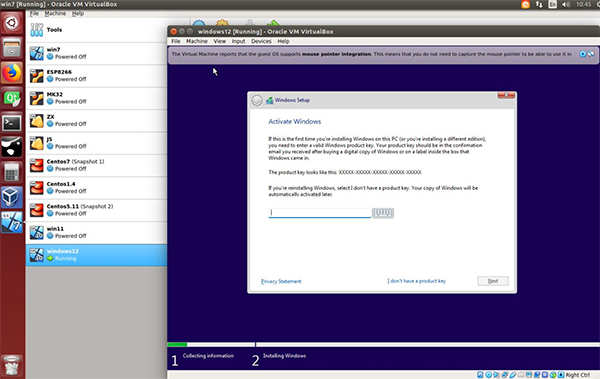Click the 'Right Ctrl' host key label
The image size is (600, 379).
pyautogui.click(x=577, y=375)
